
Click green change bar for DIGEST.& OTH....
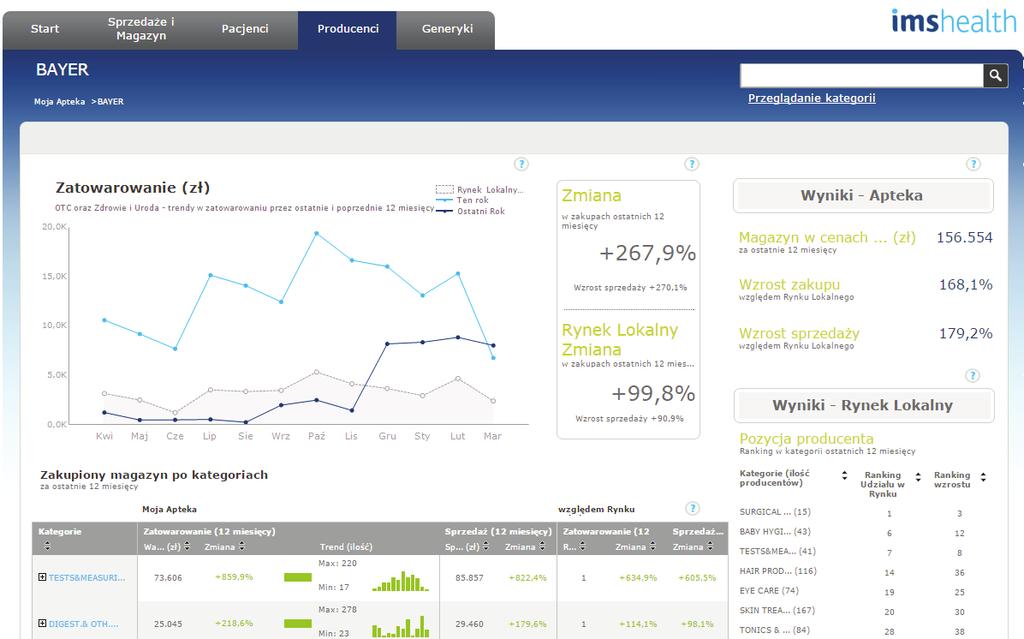click(298, 623)
